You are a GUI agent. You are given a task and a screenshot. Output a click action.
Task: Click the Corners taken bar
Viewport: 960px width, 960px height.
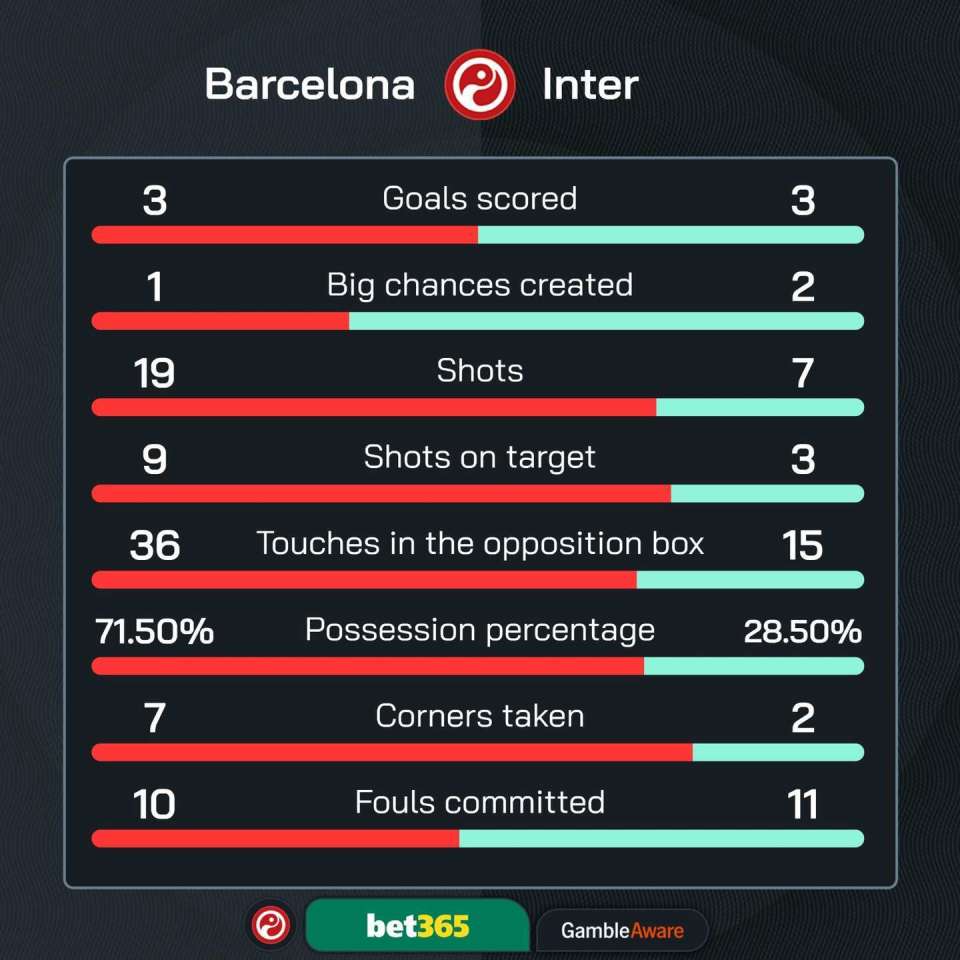click(478, 752)
